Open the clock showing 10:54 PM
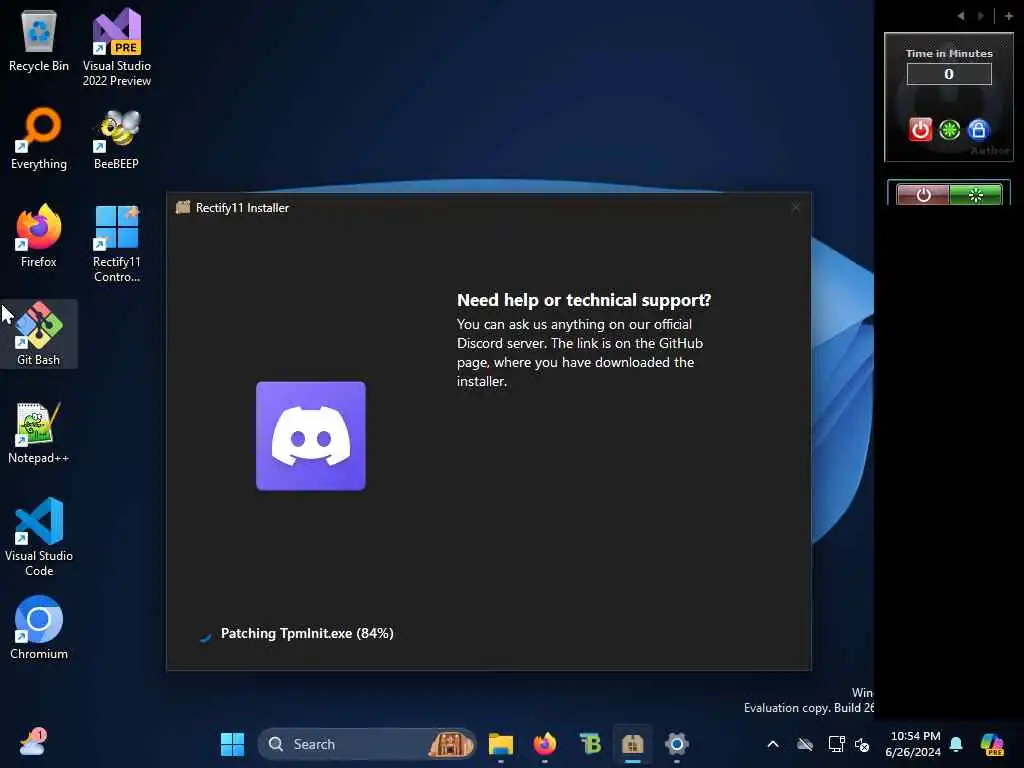The height and width of the screenshot is (768, 1024). (915, 744)
